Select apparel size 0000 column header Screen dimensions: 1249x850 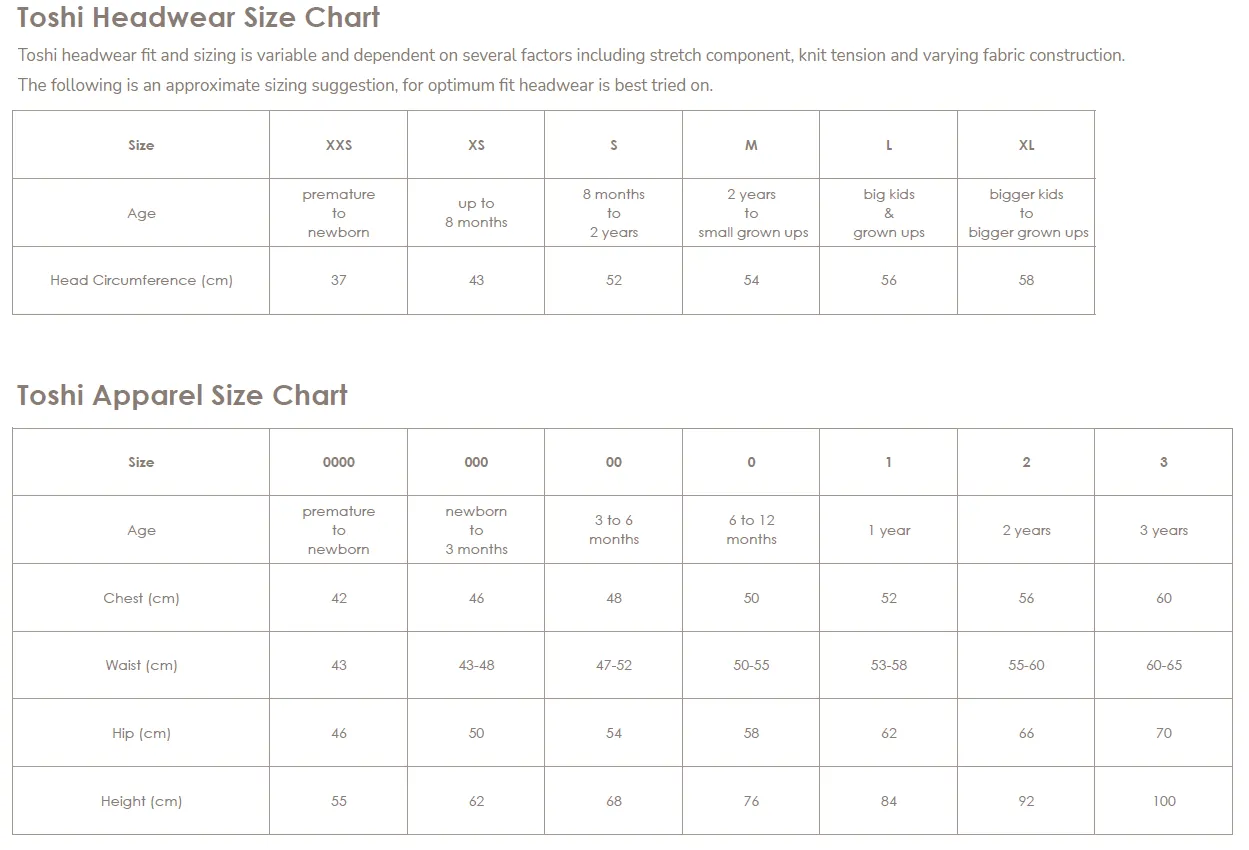(339, 462)
